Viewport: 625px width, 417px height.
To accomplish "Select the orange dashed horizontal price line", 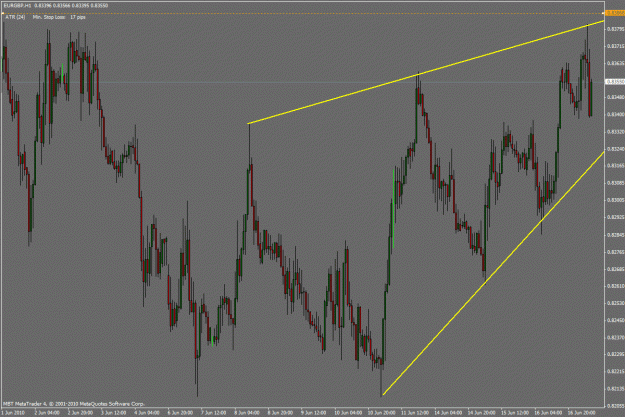I will point(303,14).
